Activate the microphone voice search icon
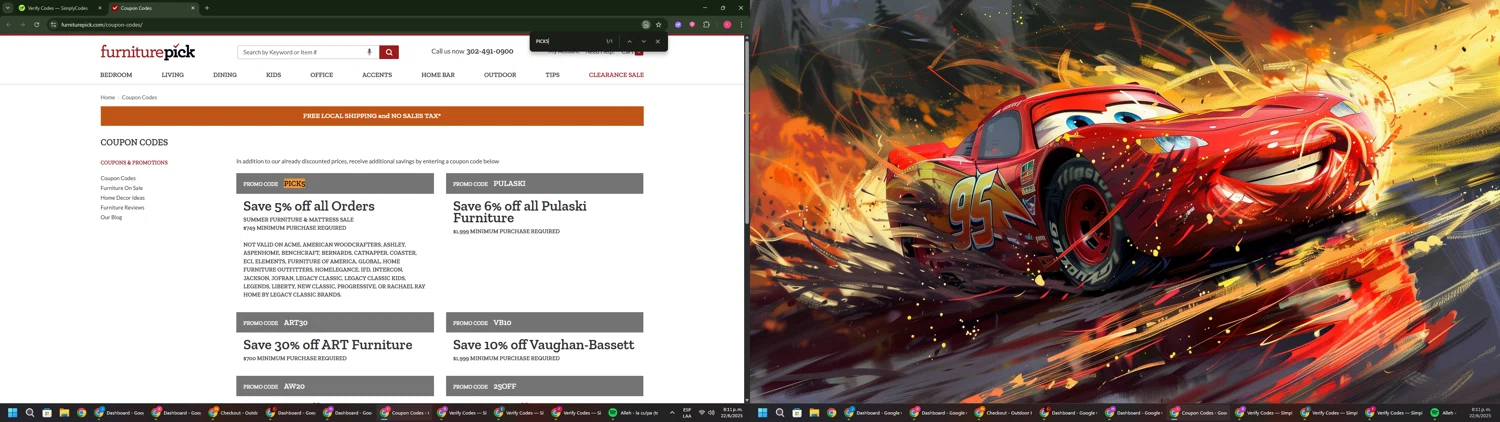1500x422 pixels. pyautogui.click(x=369, y=52)
